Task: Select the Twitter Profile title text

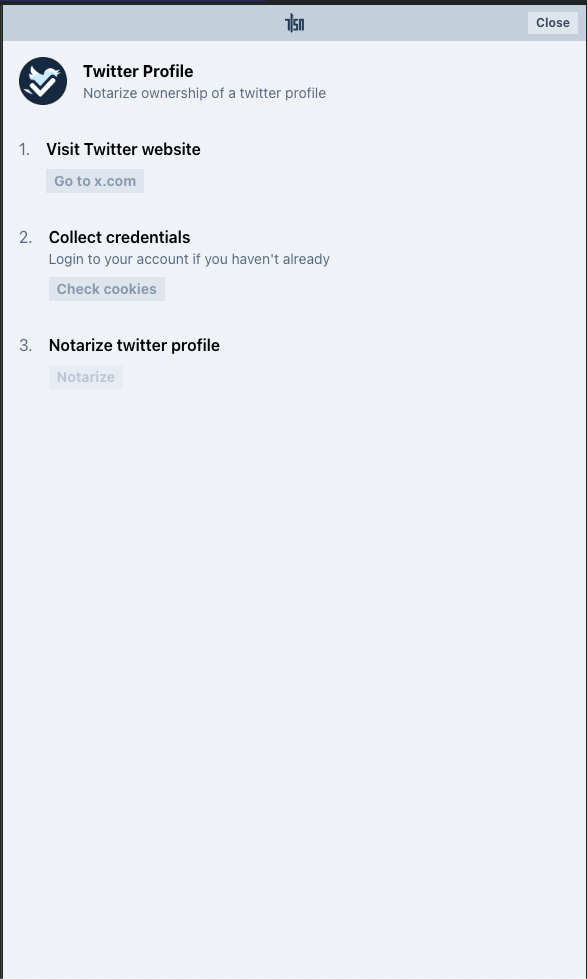Action: (x=138, y=71)
